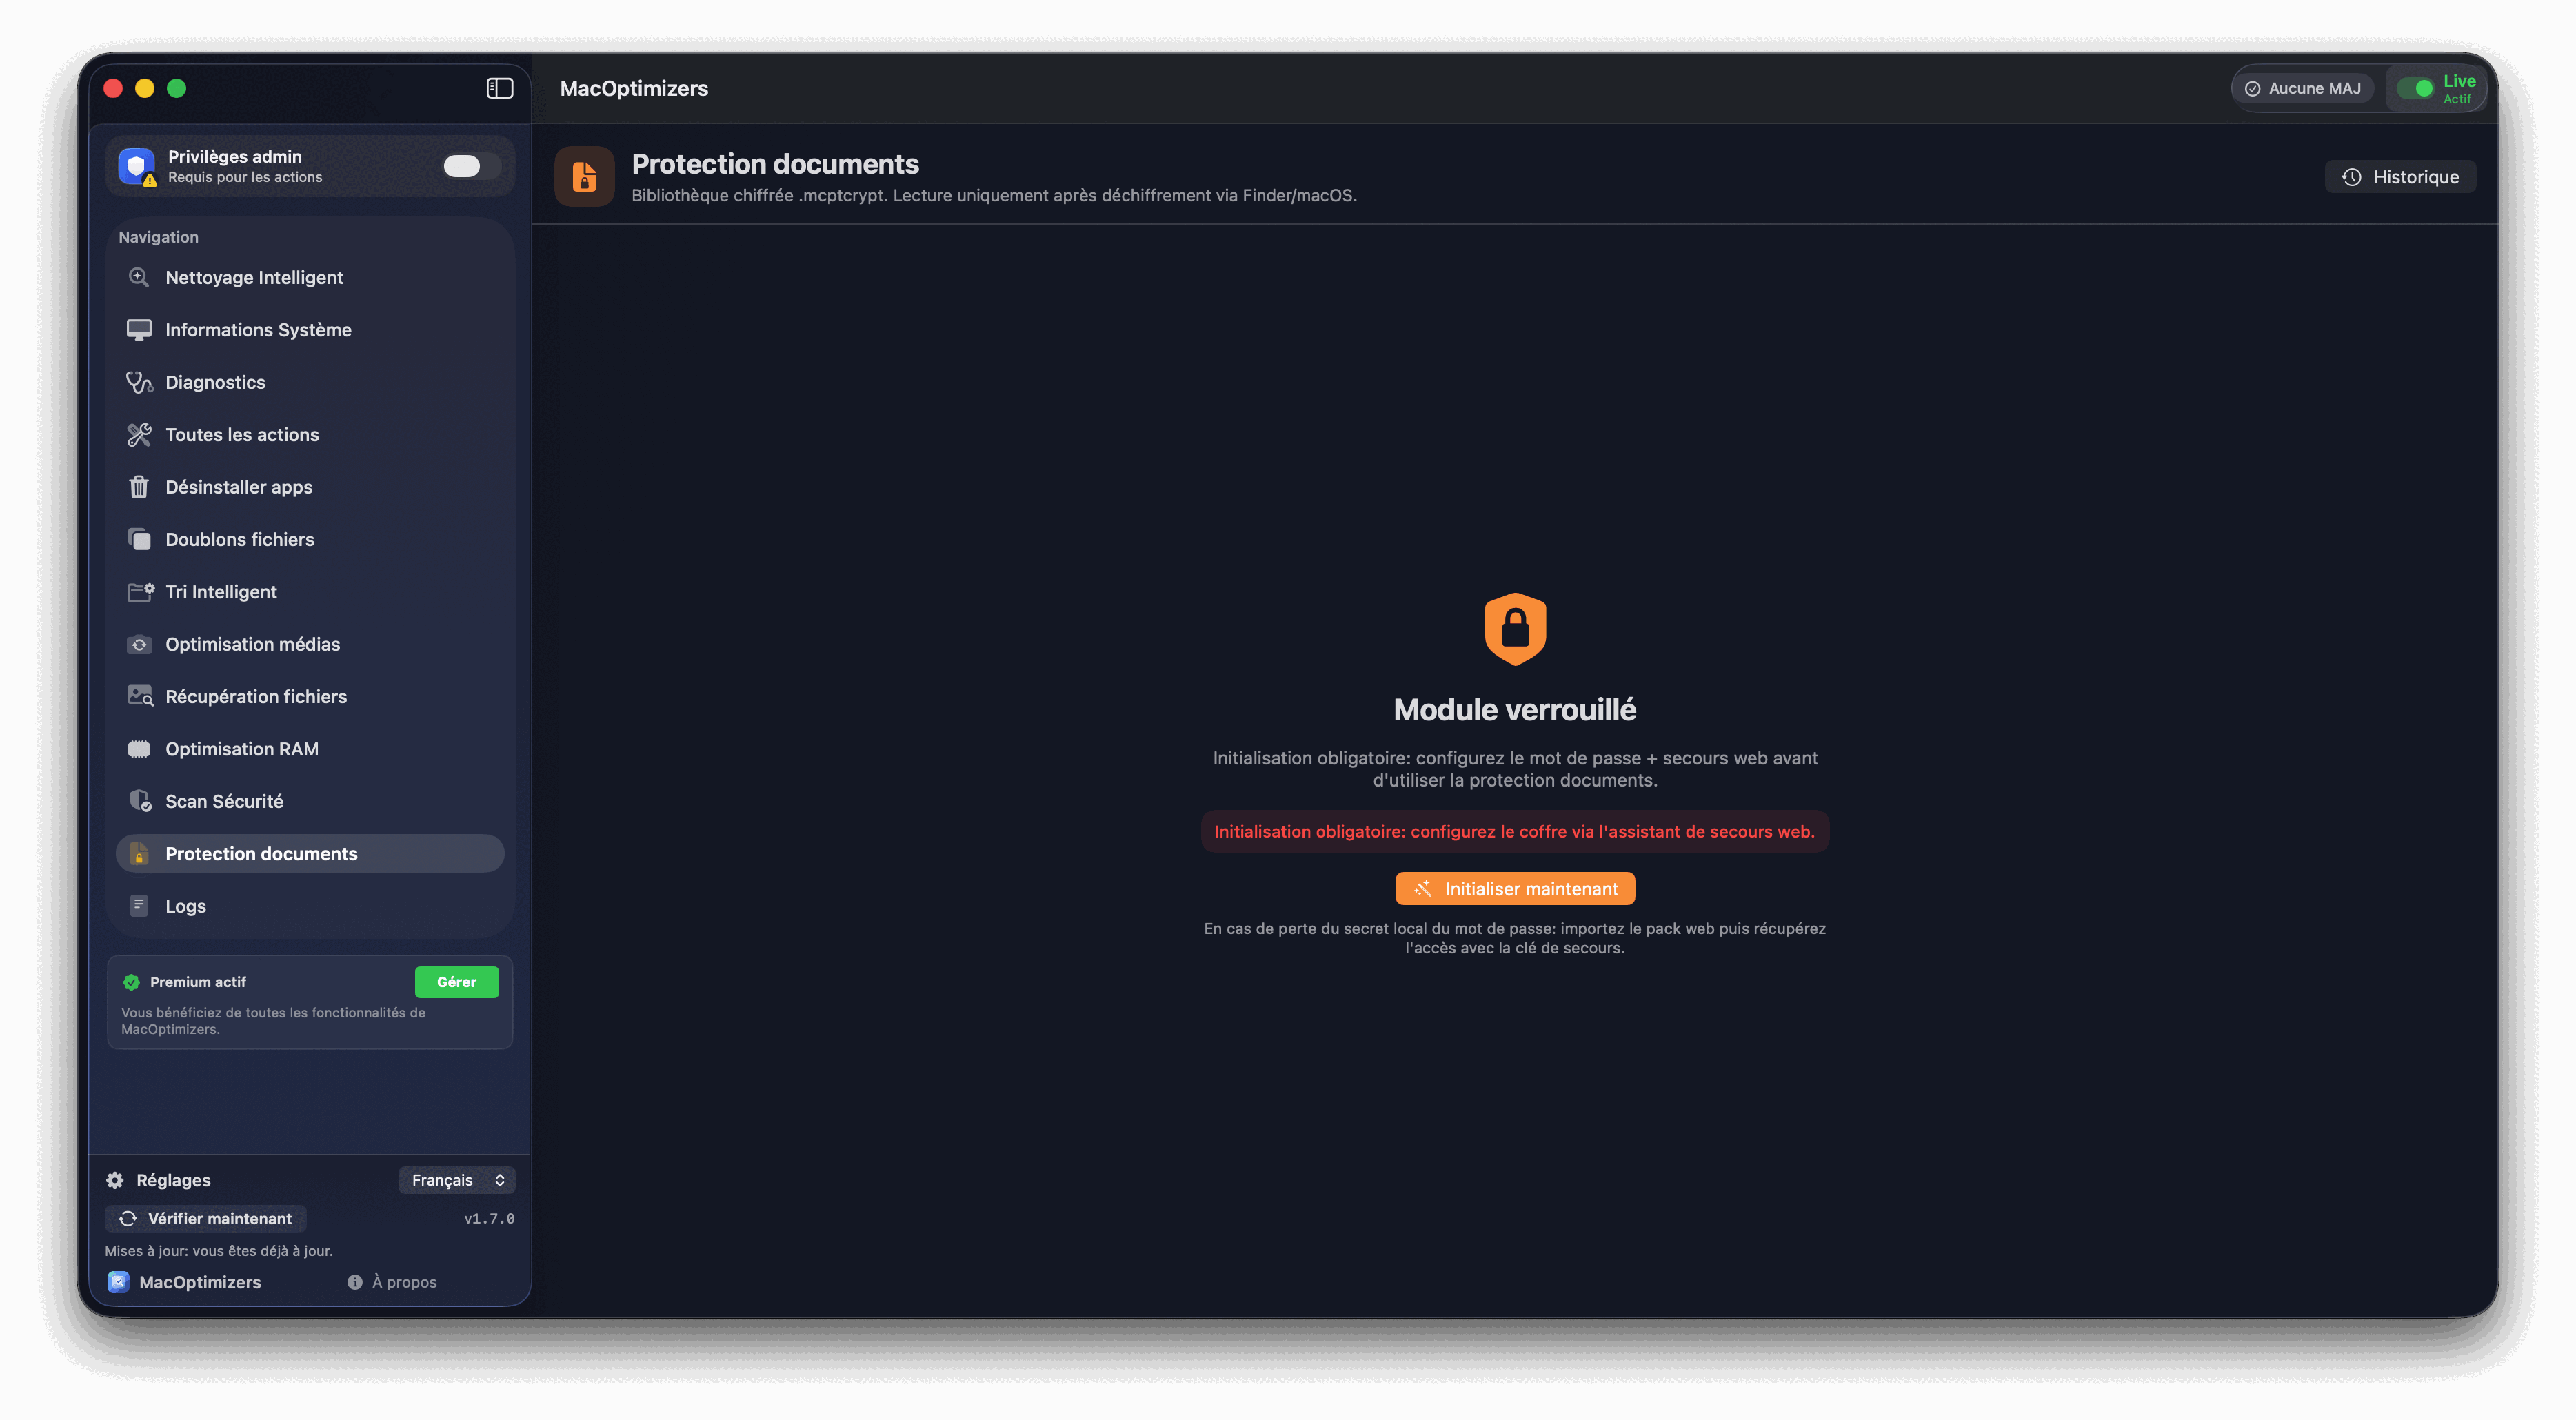This screenshot has width=2576, height=1420.
Task: Click the orange lock shield icon
Action: [x=1515, y=628]
